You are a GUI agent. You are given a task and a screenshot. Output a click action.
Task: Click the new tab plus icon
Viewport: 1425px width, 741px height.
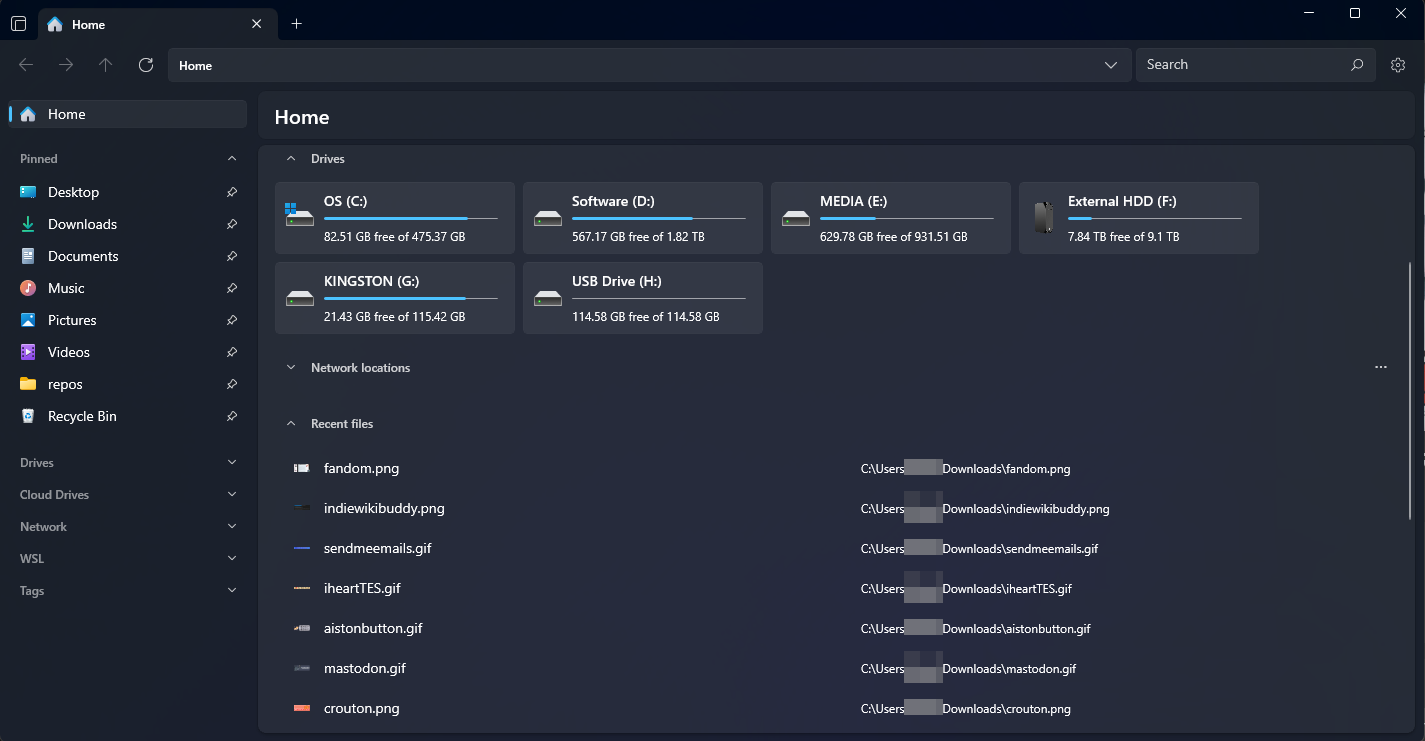[296, 24]
